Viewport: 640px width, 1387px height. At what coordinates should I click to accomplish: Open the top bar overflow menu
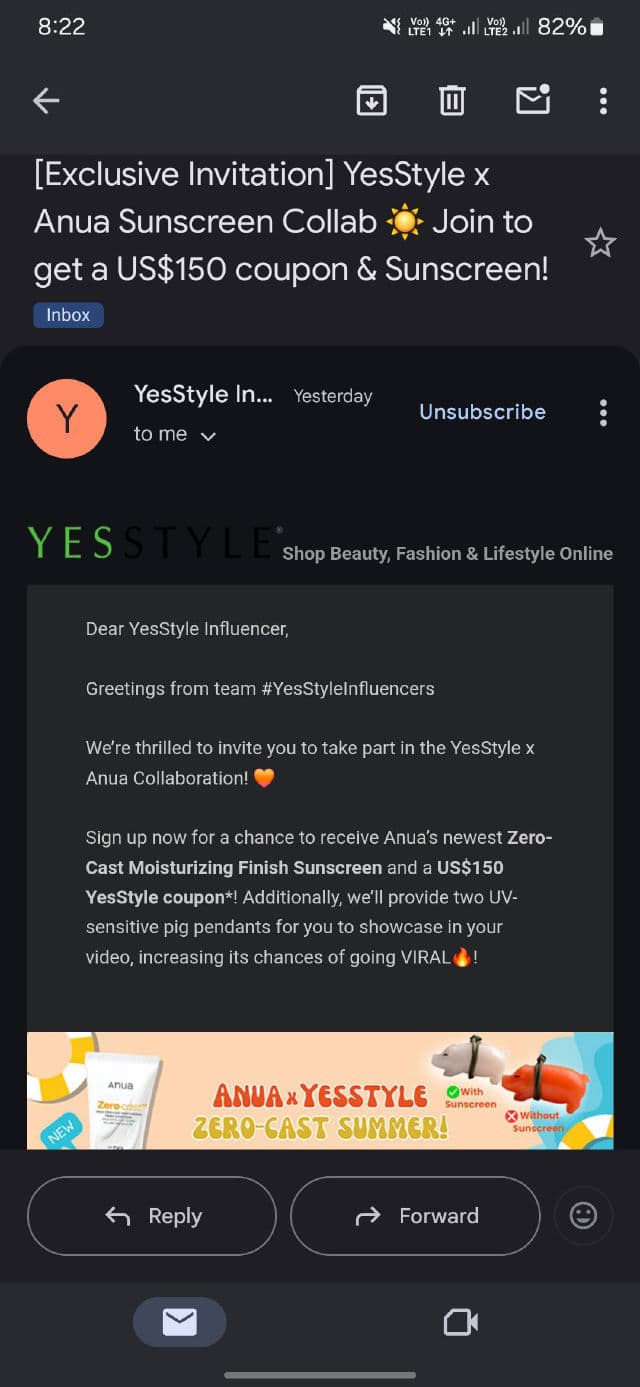click(603, 100)
